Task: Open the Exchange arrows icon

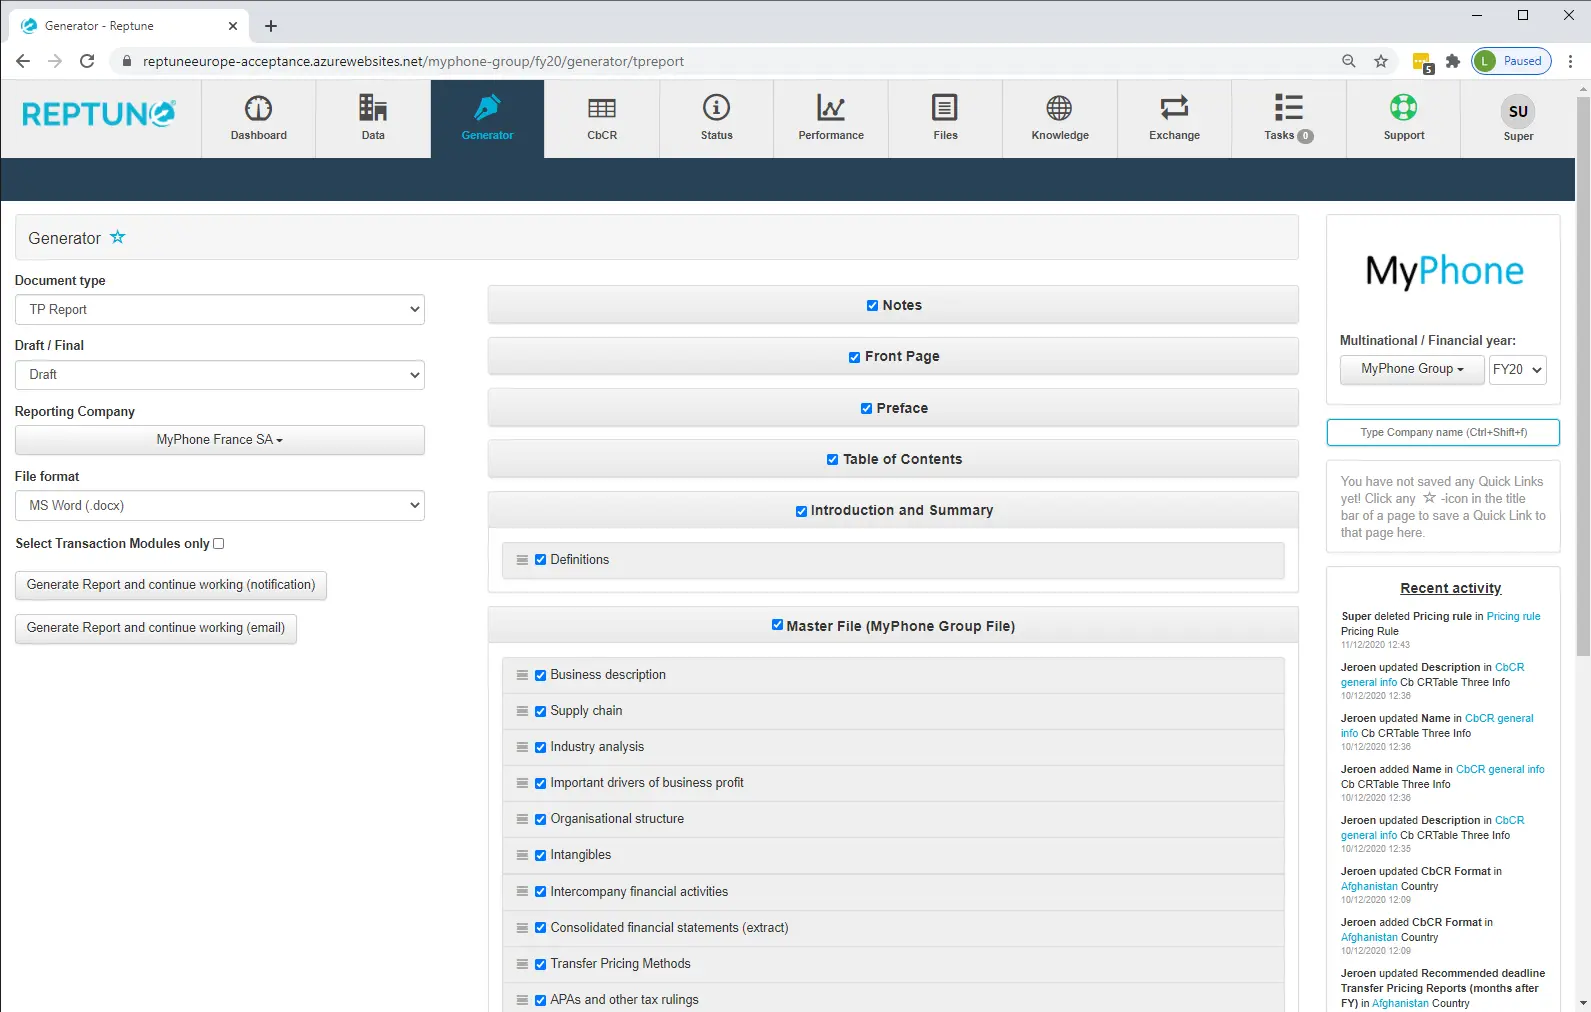Action: (1174, 107)
